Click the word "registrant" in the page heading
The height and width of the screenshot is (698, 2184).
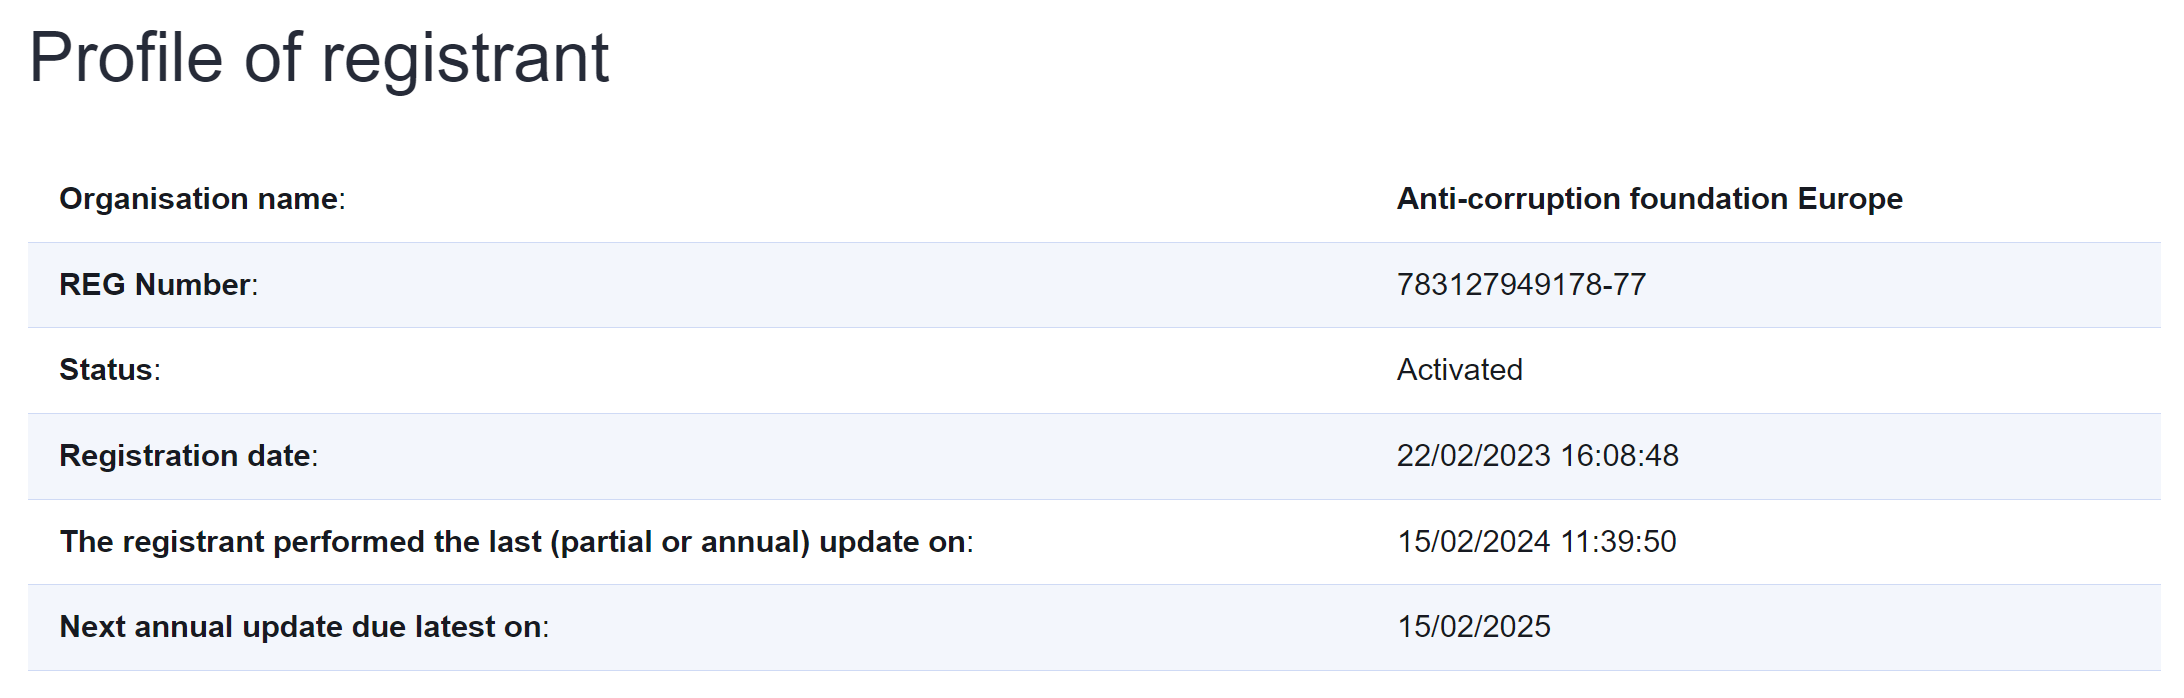pyautogui.click(x=465, y=58)
